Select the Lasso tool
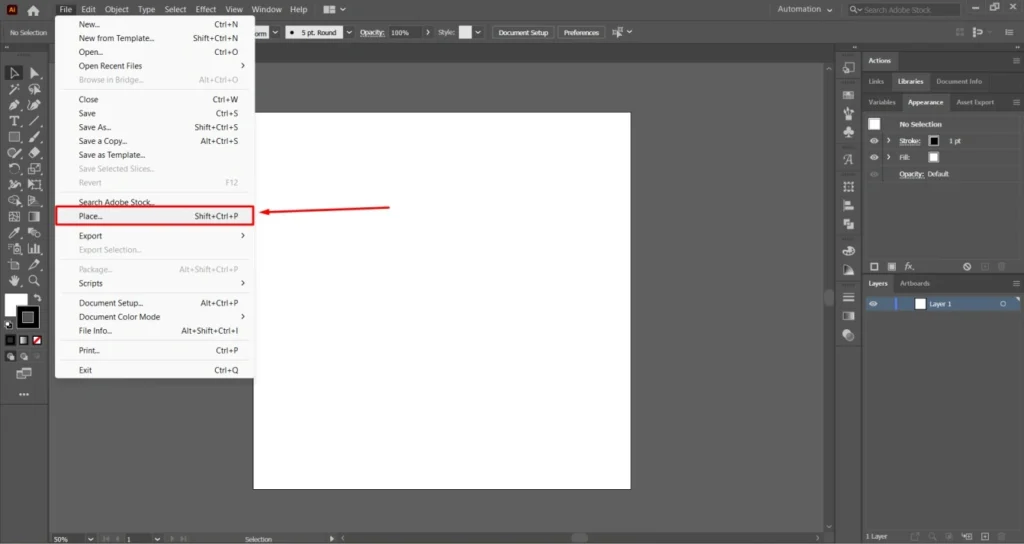Image resolution: width=1024 pixels, height=544 pixels. tap(35, 89)
